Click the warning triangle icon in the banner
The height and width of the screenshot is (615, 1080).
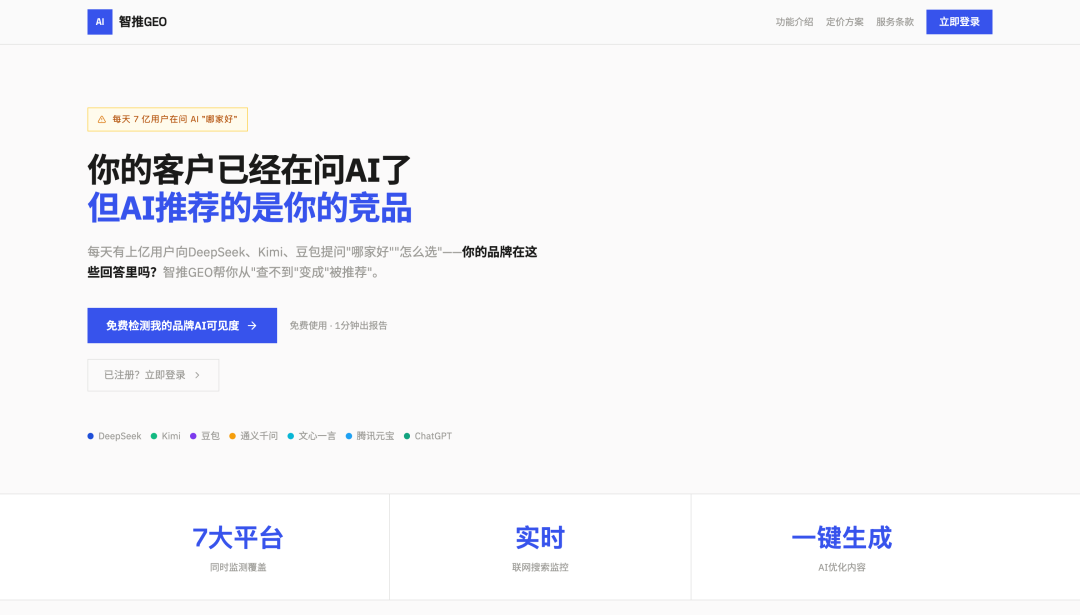point(102,119)
